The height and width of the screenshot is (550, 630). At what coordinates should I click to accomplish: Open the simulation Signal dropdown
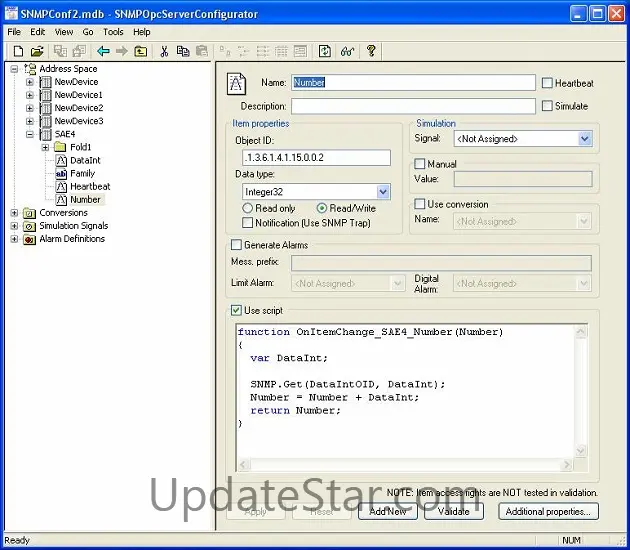[585, 139]
